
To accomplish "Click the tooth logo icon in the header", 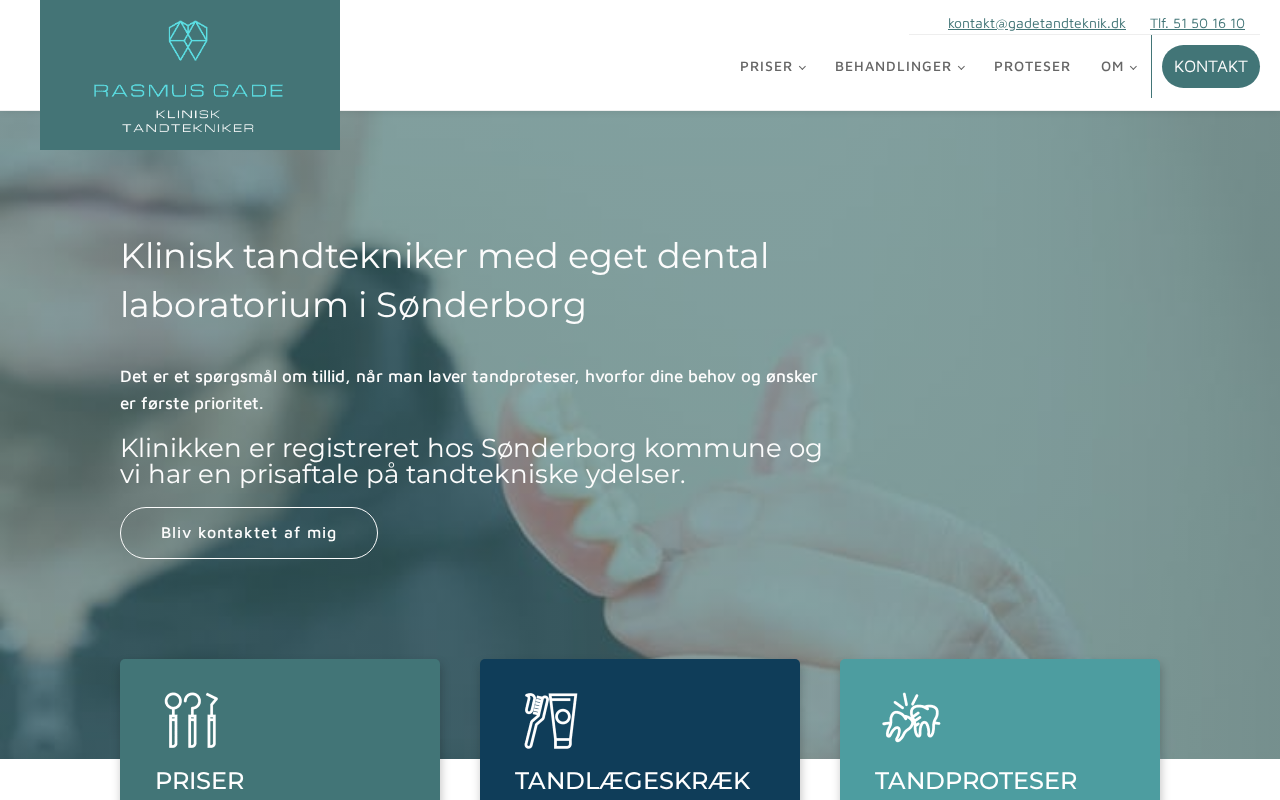I will click(188, 41).
